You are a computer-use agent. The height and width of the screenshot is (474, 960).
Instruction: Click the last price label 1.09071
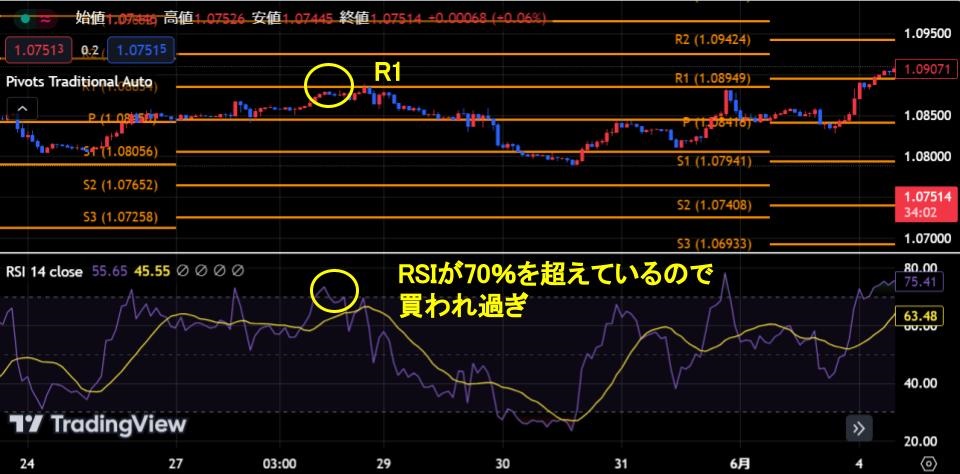pos(926,67)
